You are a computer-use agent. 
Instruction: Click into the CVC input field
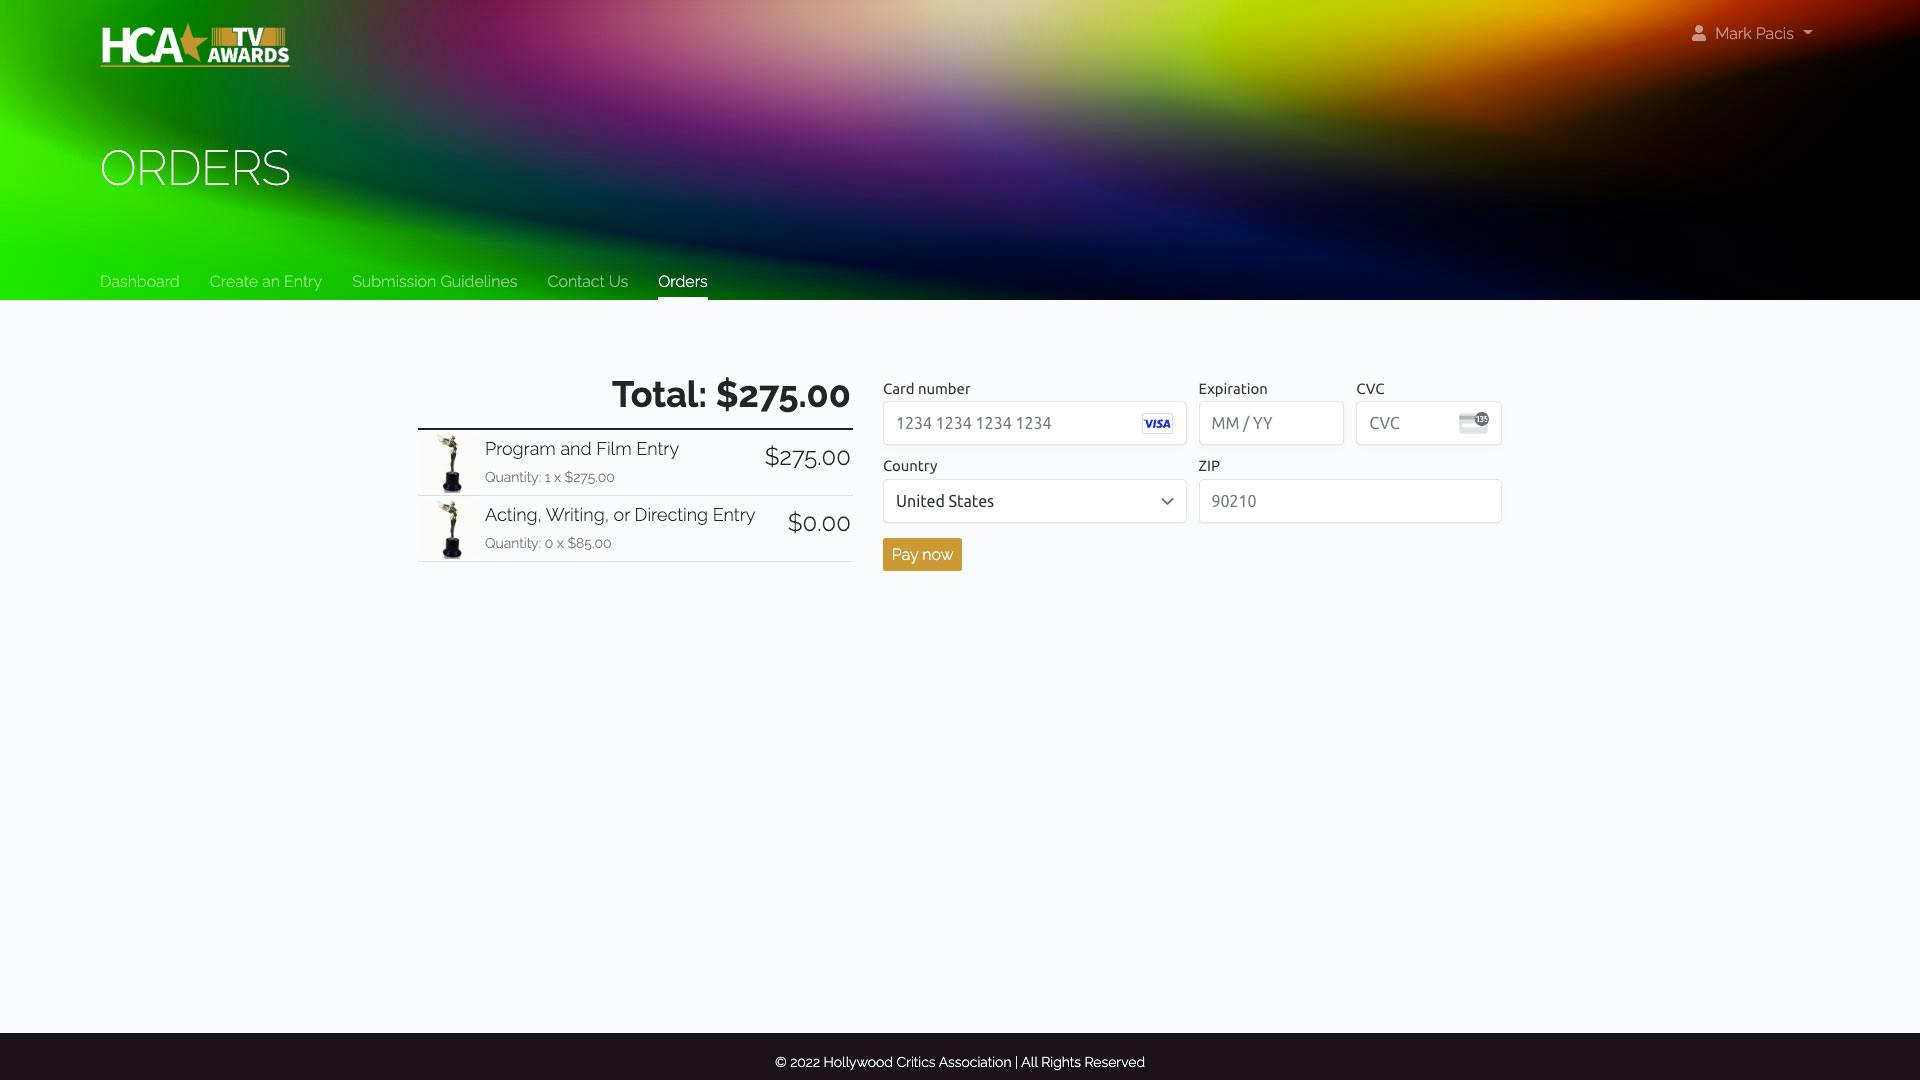(1405, 423)
